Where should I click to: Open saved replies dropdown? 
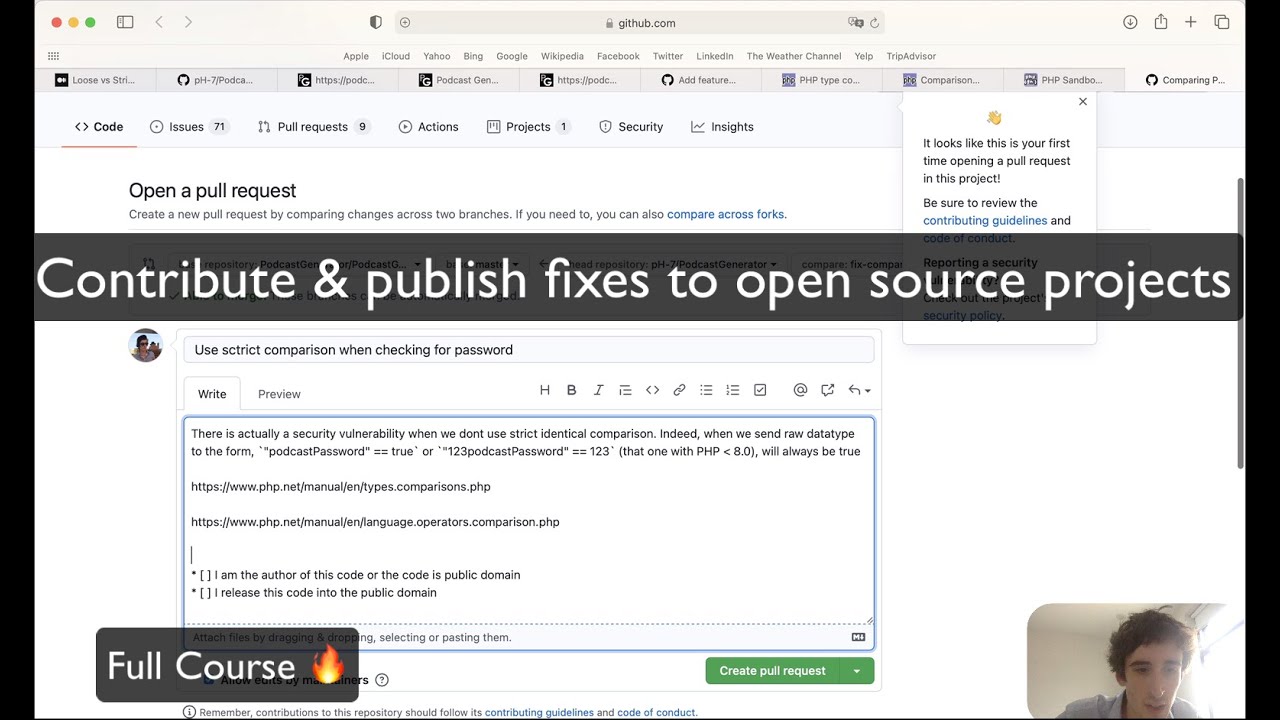(x=859, y=390)
